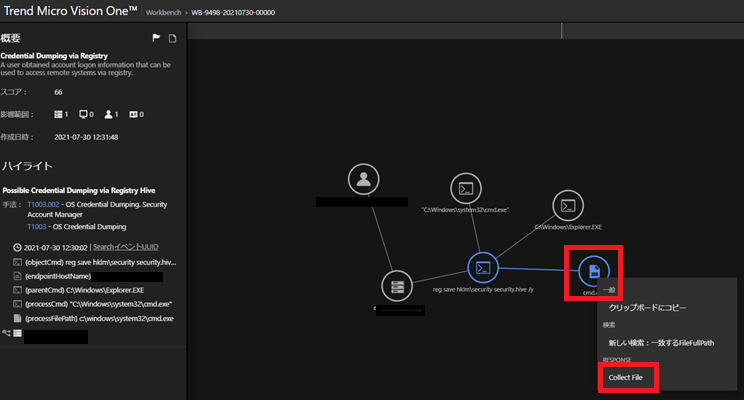Screen dimensions: 744x400
Task: Choose Copy to Clipboard from the context menu
Action: 647,308
